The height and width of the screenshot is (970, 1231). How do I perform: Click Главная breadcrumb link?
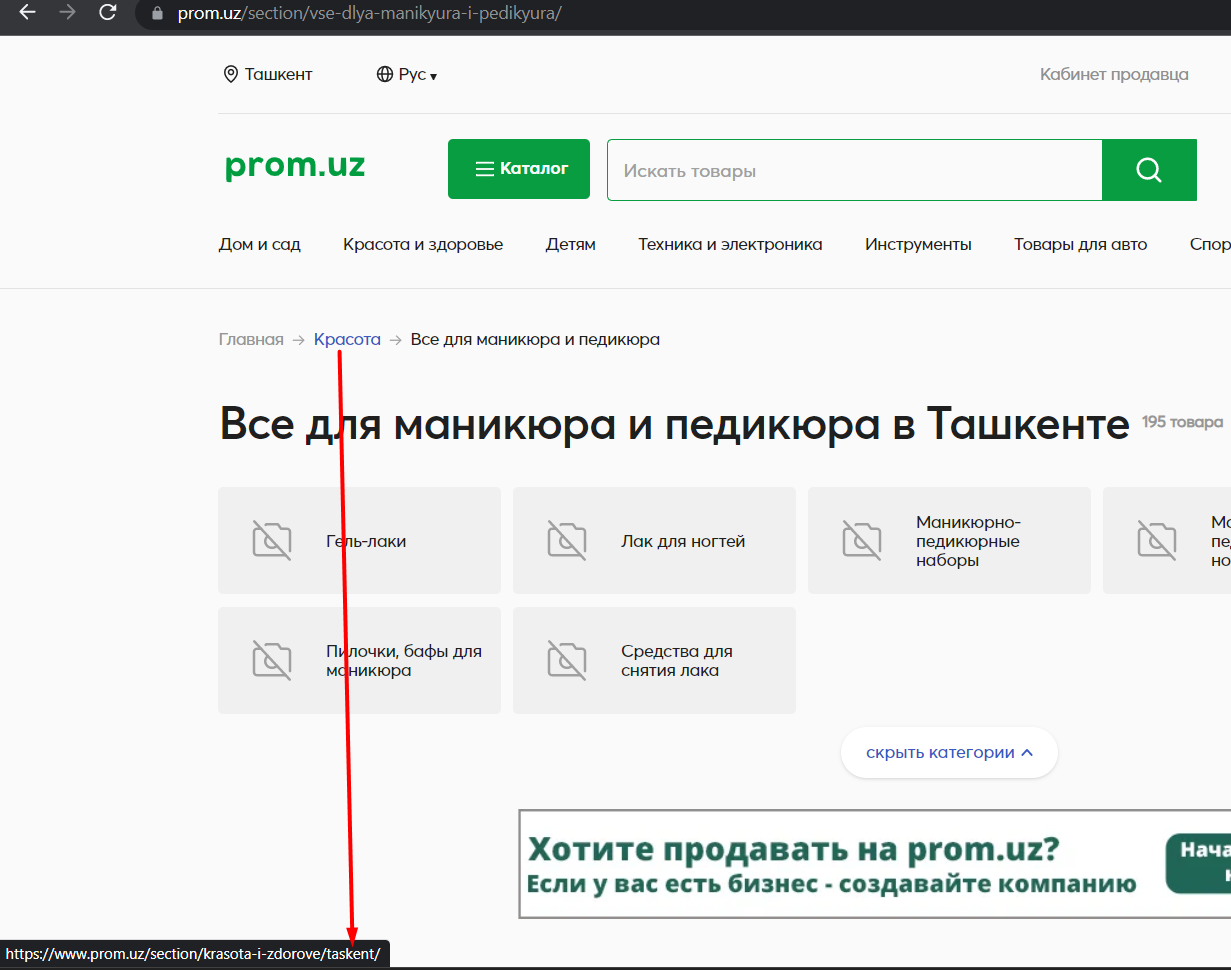coord(251,339)
